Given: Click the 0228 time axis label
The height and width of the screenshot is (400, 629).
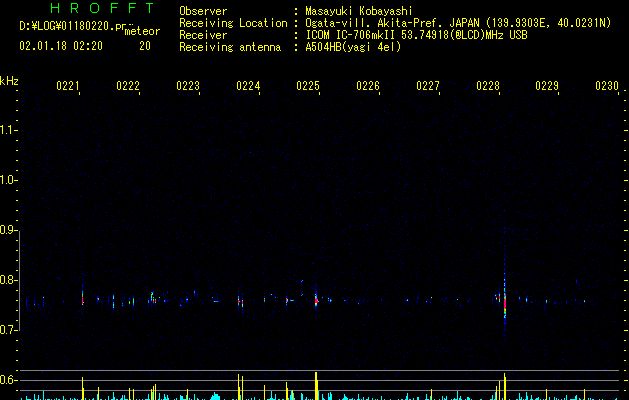Looking at the screenshot, I should tap(488, 86).
